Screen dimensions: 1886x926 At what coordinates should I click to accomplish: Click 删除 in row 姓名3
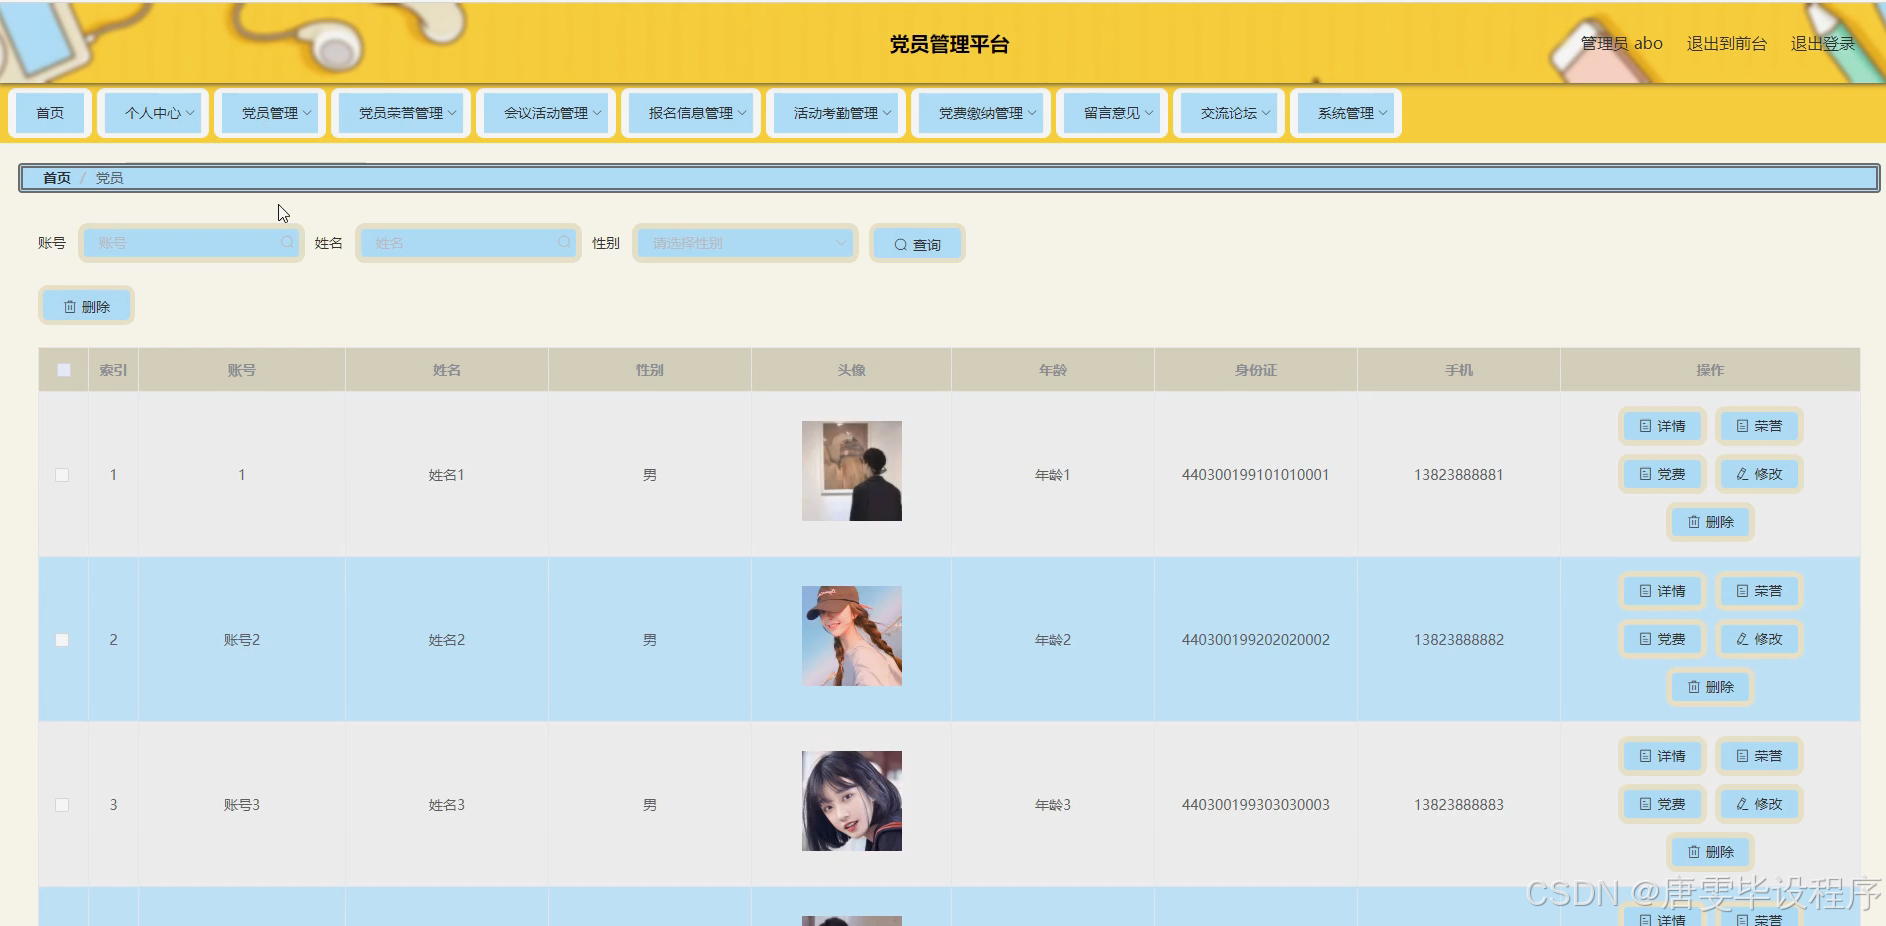1710,852
